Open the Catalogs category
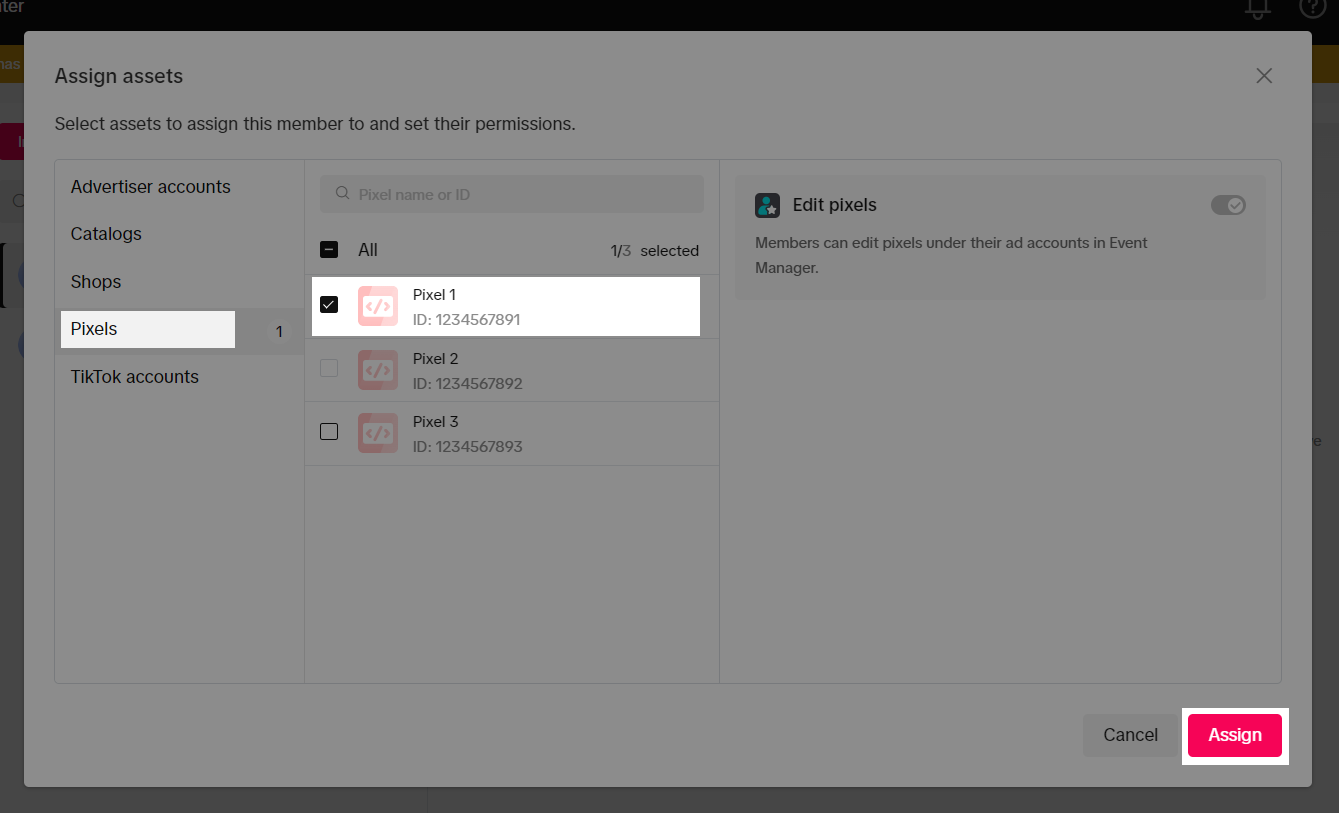Viewport: 1339px width, 813px height. coord(106,234)
